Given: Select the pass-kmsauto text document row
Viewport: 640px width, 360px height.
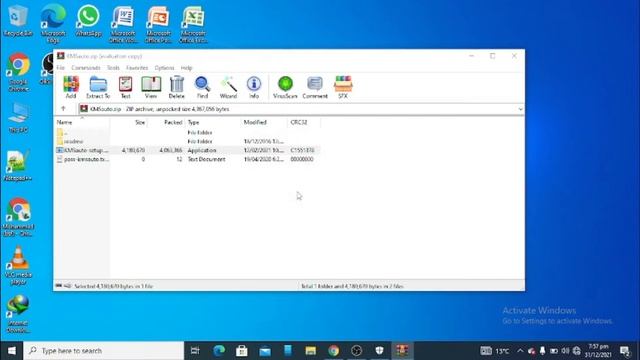Looking at the screenshot, I should coord(187,159).
